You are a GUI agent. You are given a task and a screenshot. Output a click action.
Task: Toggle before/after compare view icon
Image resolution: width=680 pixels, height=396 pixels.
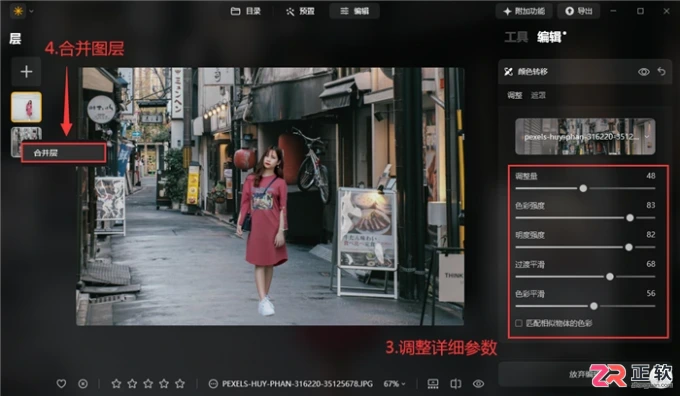tap(455, 384)
